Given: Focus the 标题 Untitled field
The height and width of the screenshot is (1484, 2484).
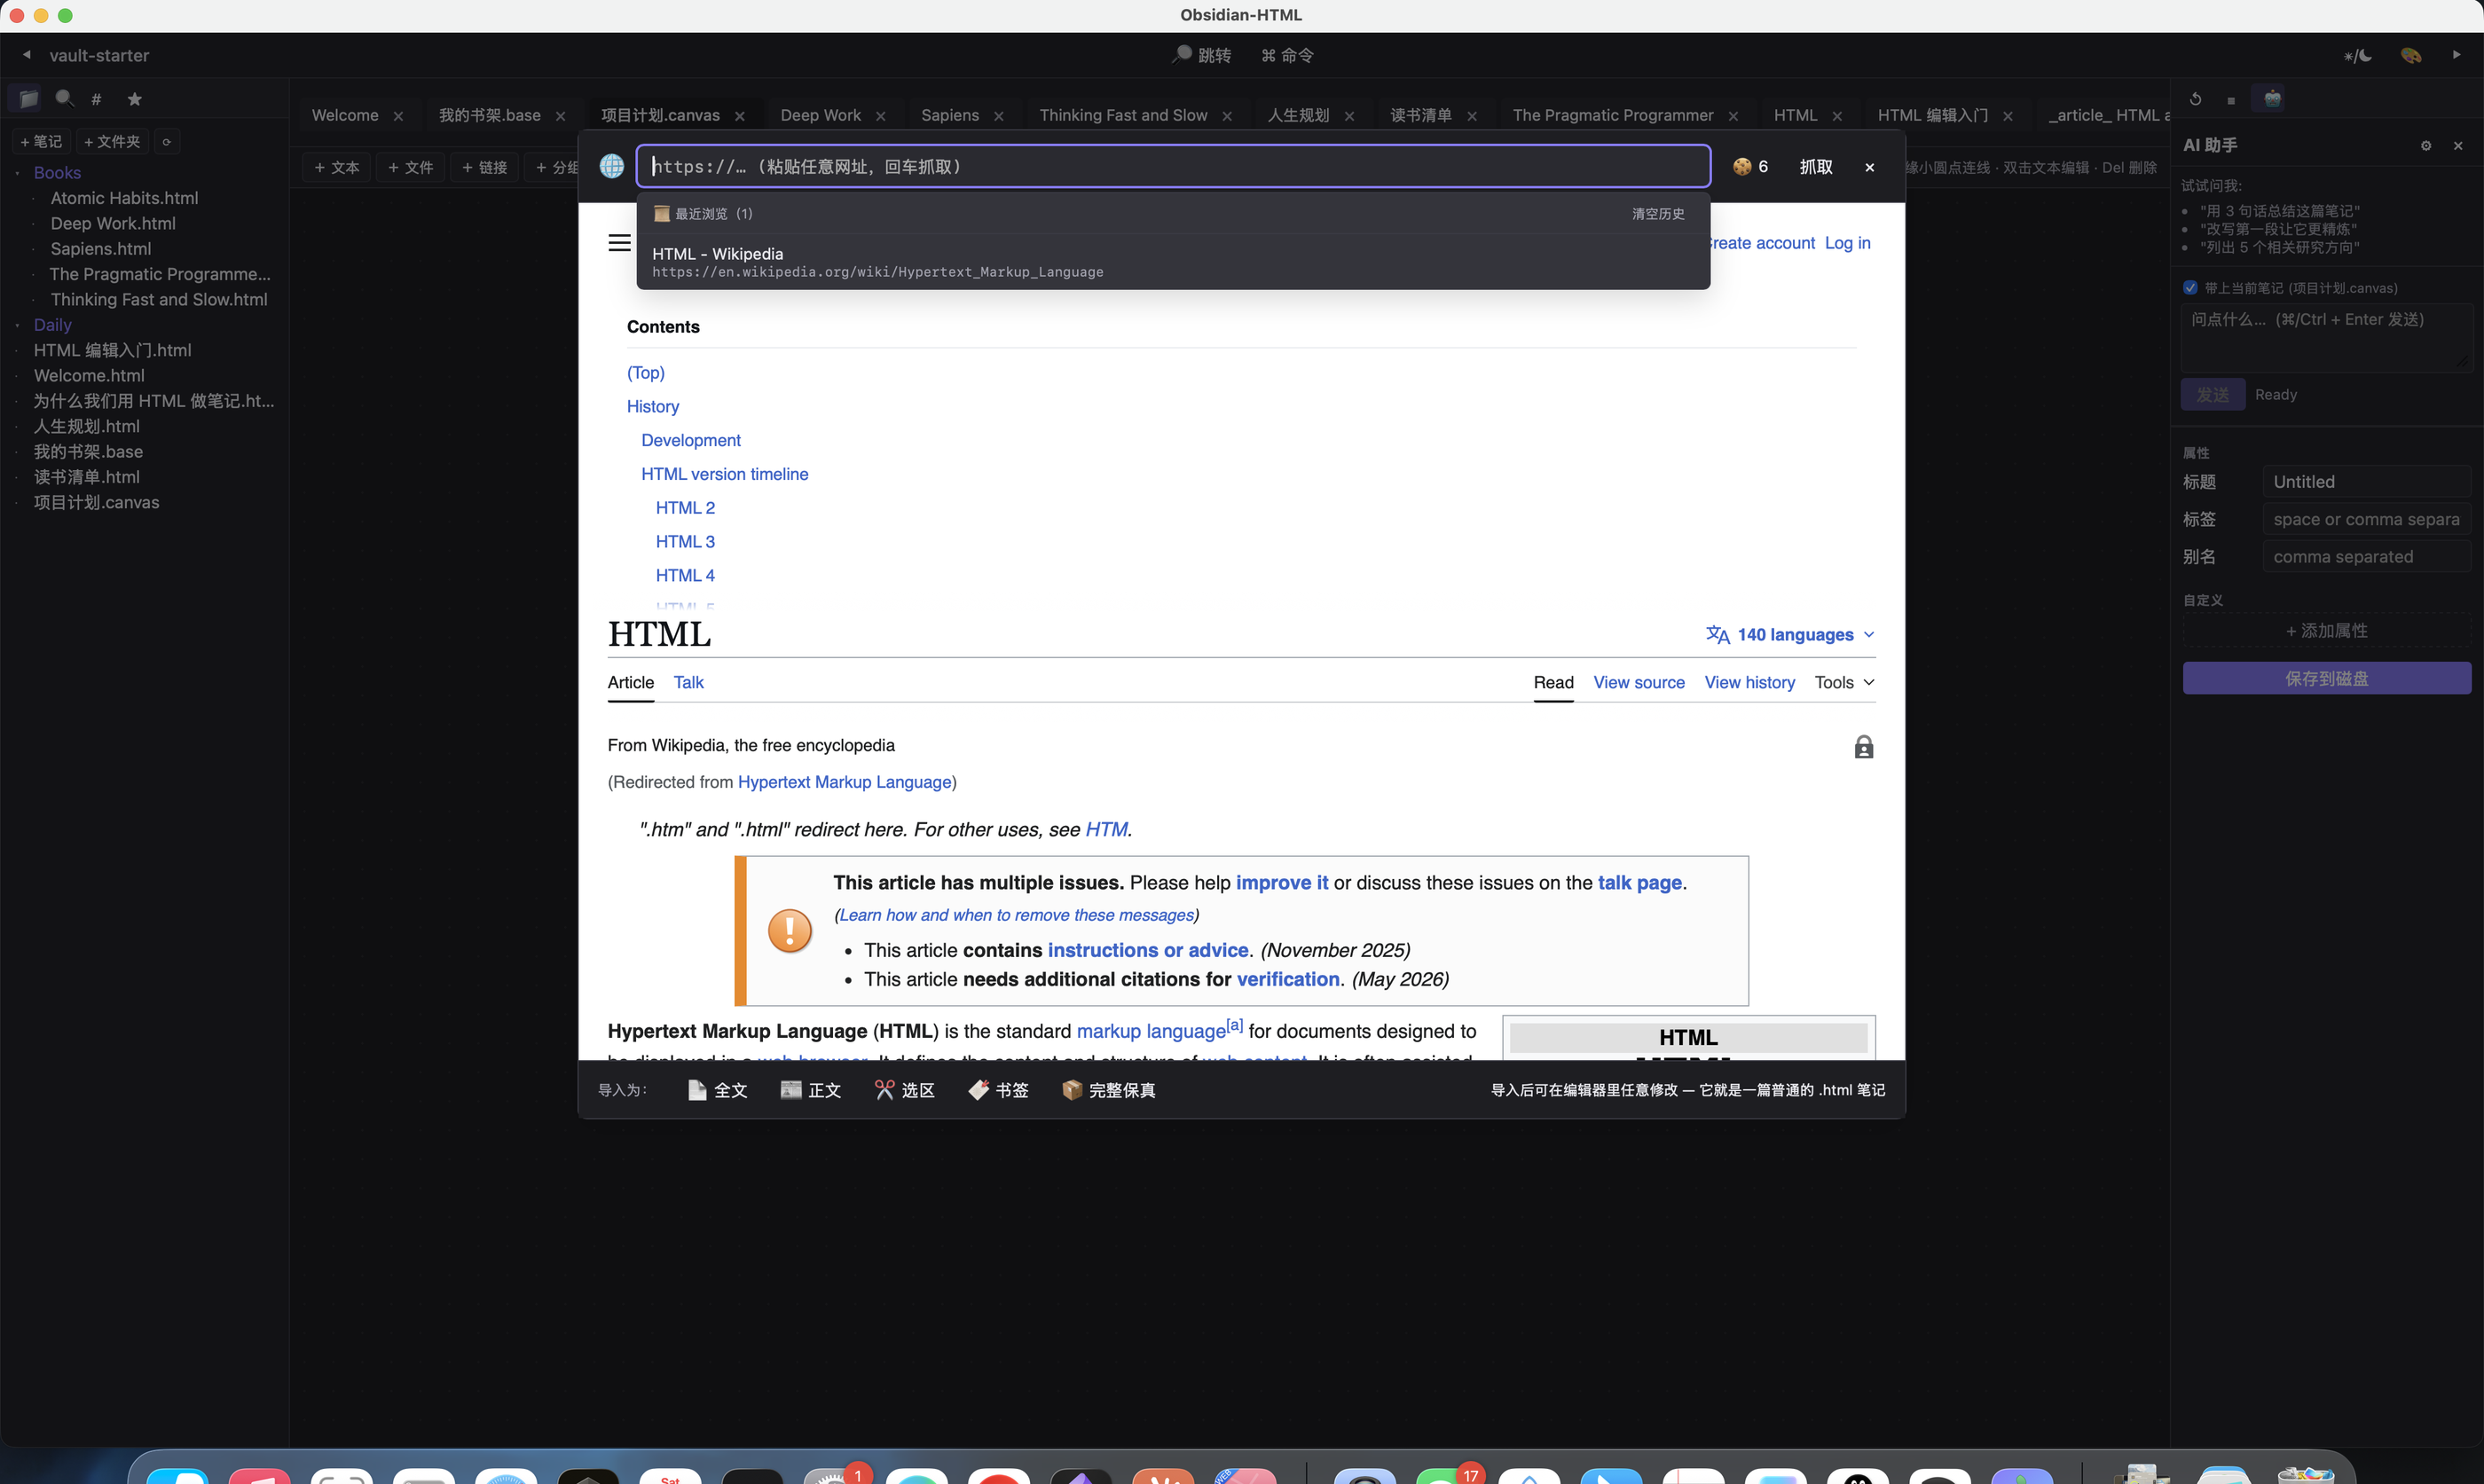Looking at the screenshot, I should pyautogui.click(x=2366, y=482).
